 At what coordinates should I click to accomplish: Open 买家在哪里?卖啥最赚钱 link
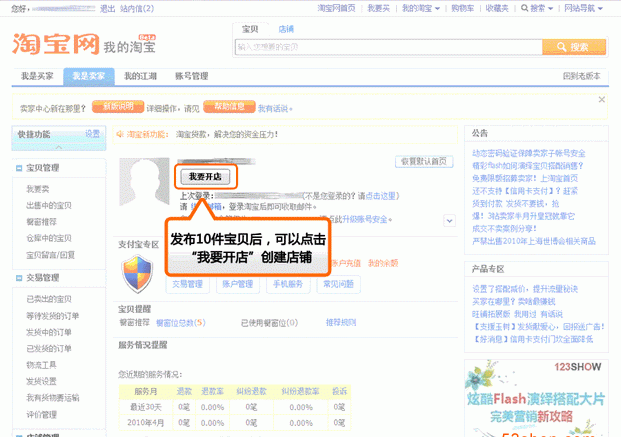pyautogui.click(x=514, y=302)
